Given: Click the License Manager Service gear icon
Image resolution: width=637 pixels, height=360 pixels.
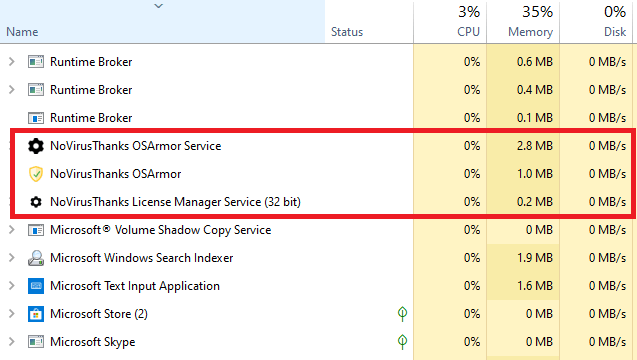Looking at the screenshot, I should (x=36, y=202).
